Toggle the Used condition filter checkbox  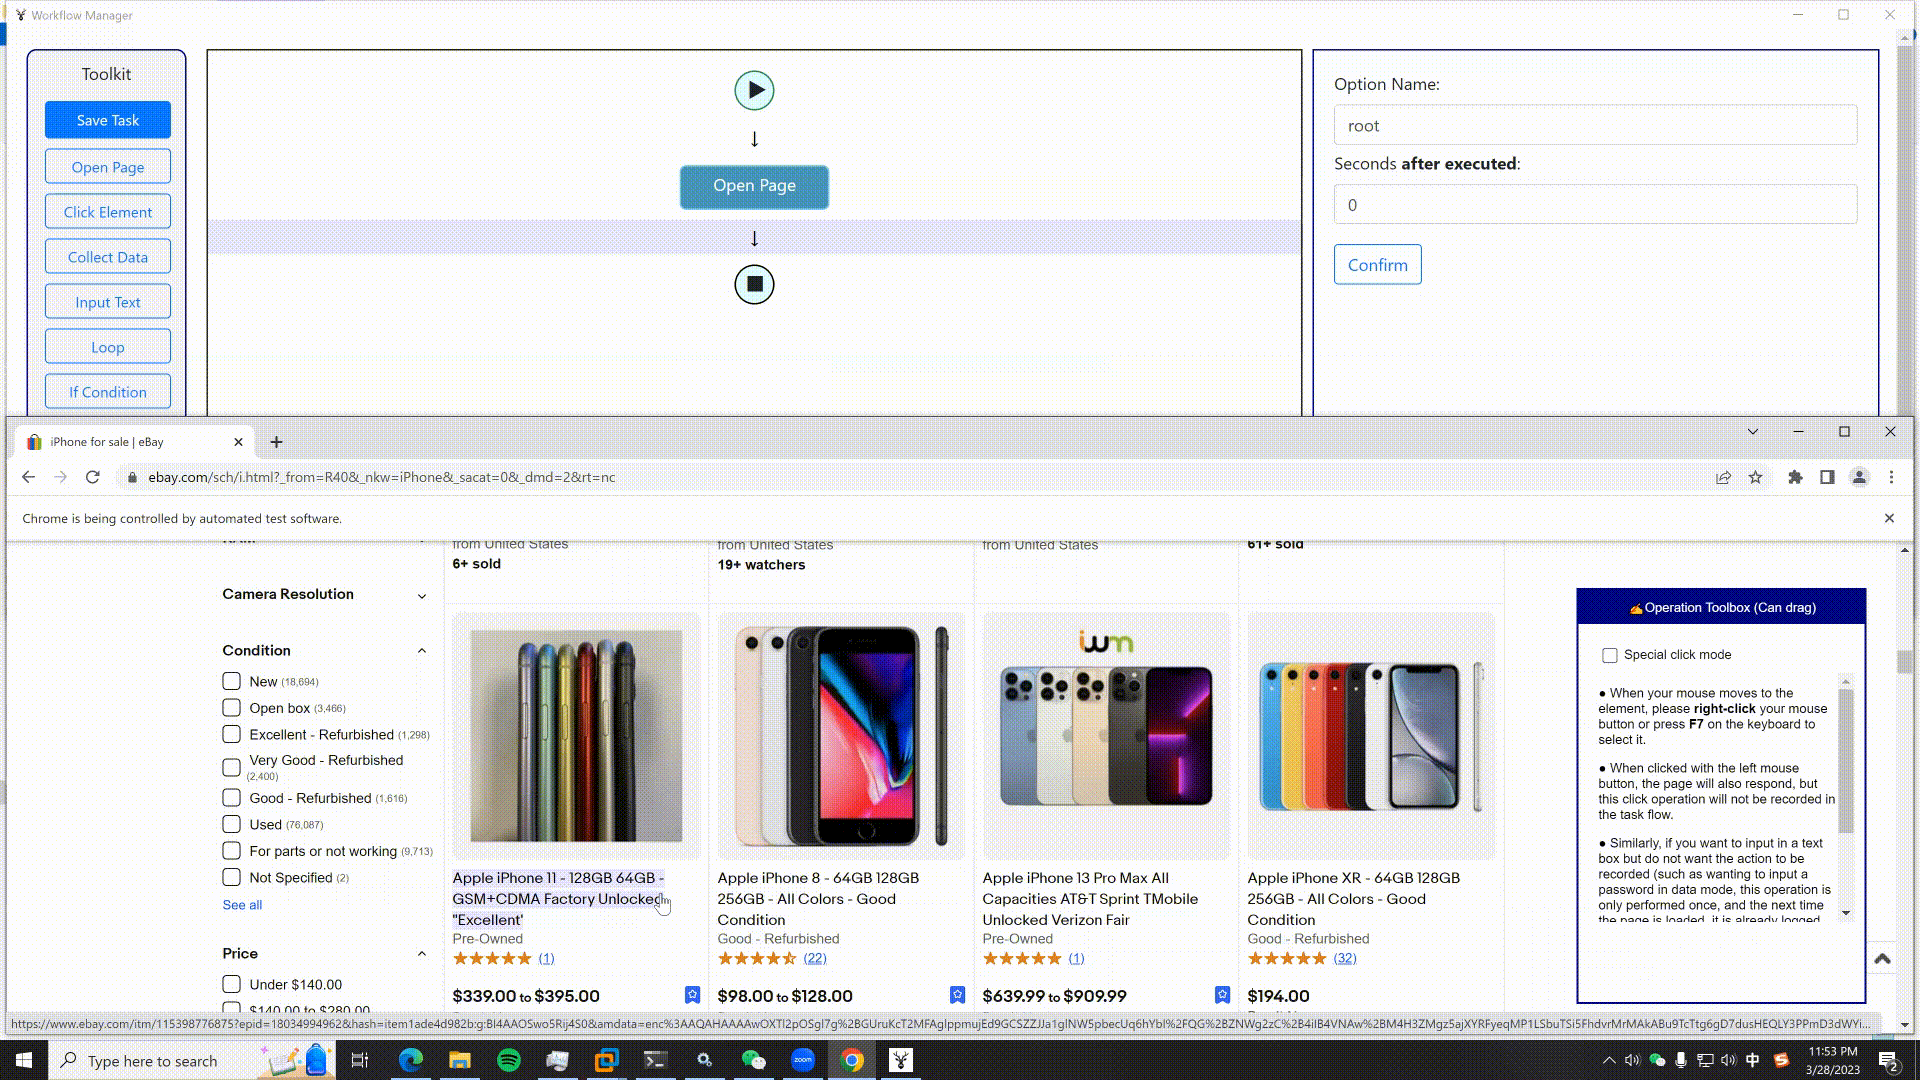pyautogui.click(x=231, y=824)
